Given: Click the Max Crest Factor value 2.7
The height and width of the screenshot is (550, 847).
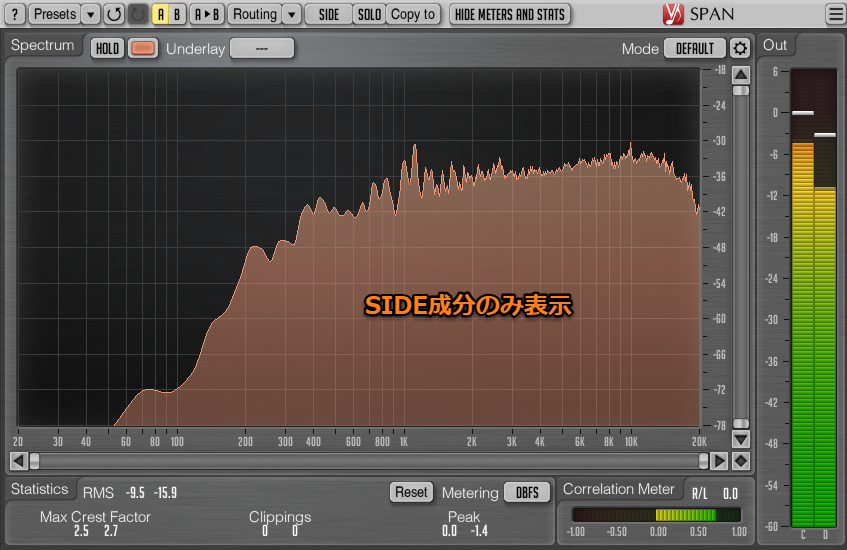Looking at the screenshot, I should coord(111,531).
